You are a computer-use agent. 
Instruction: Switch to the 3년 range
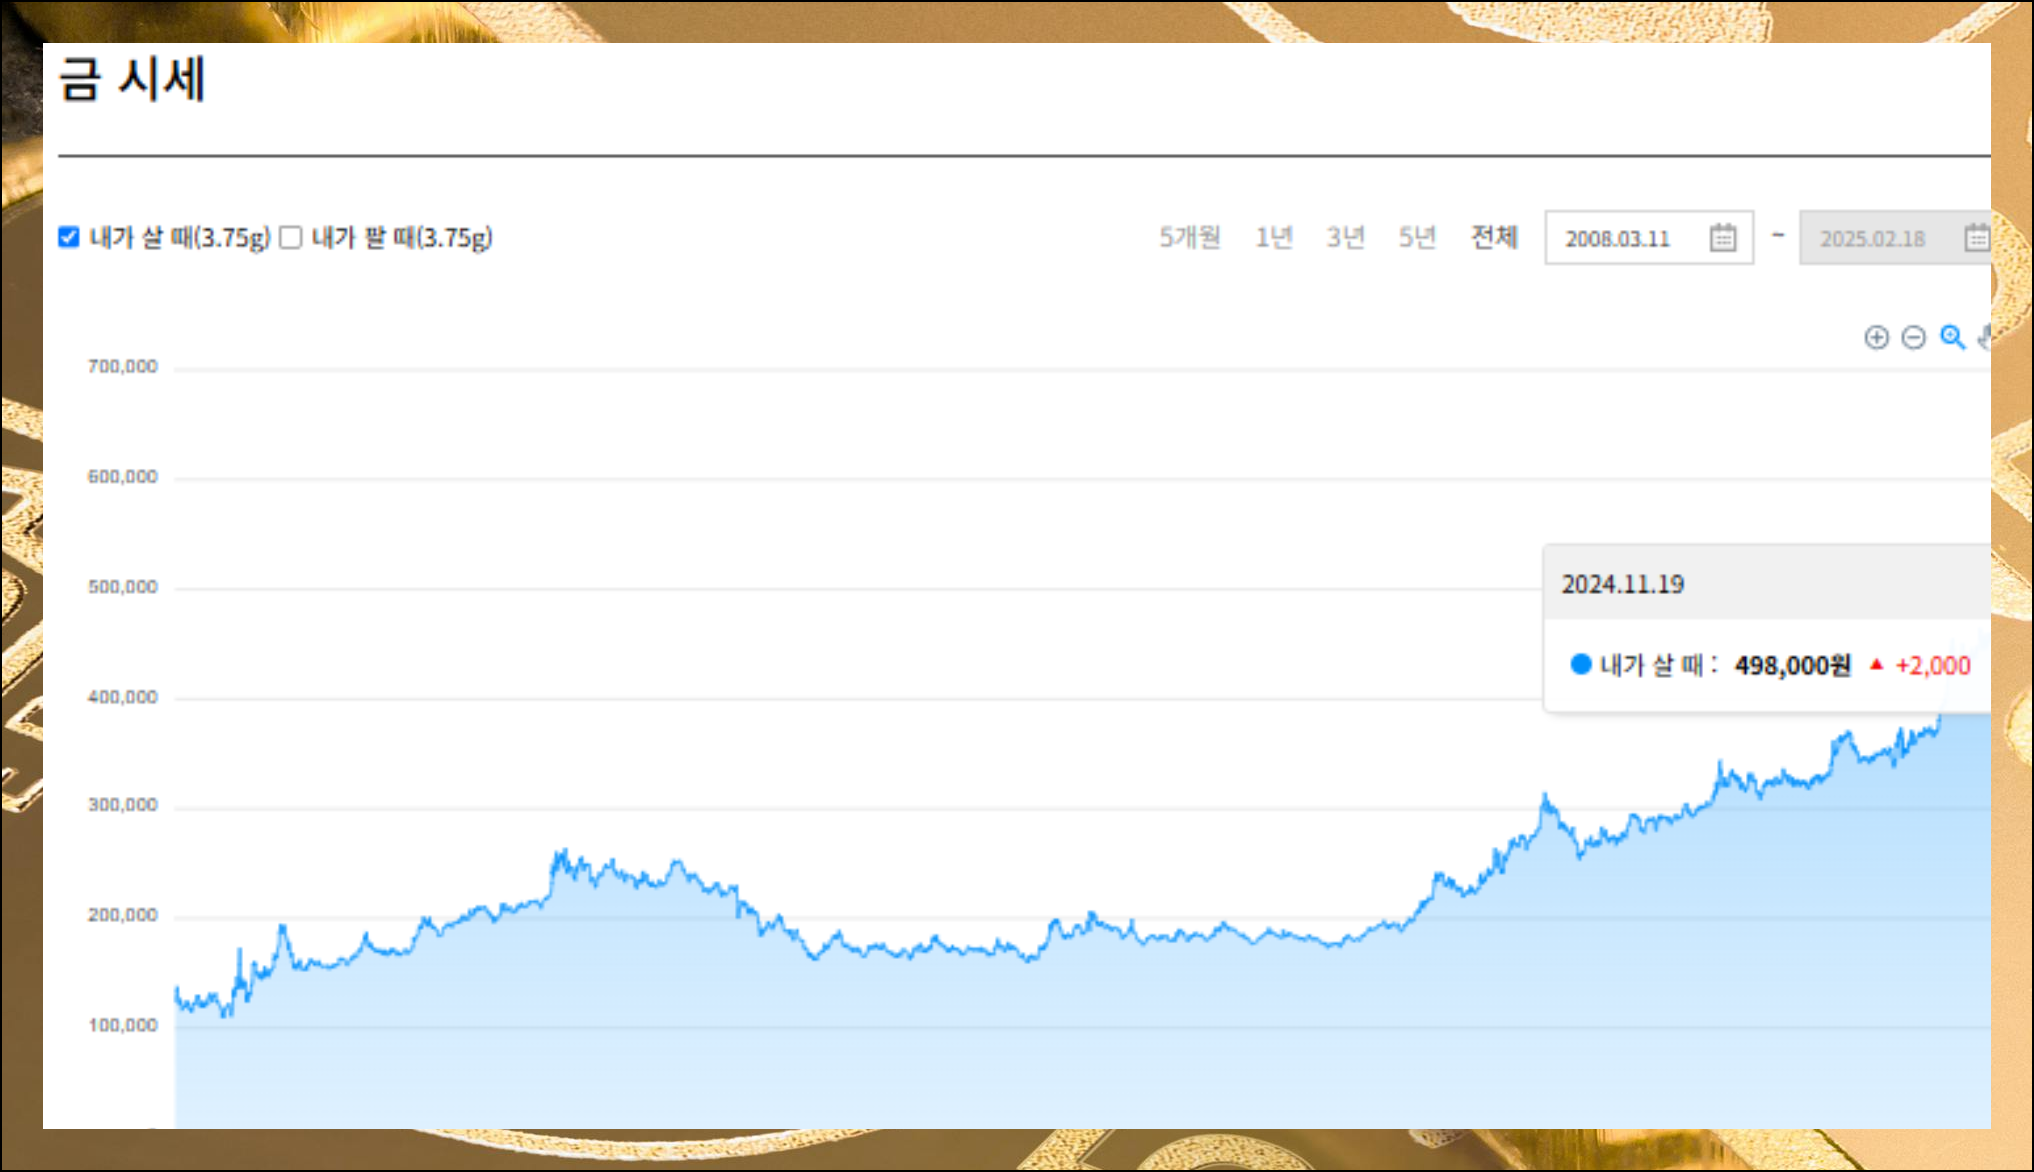tap(1345, 237)
